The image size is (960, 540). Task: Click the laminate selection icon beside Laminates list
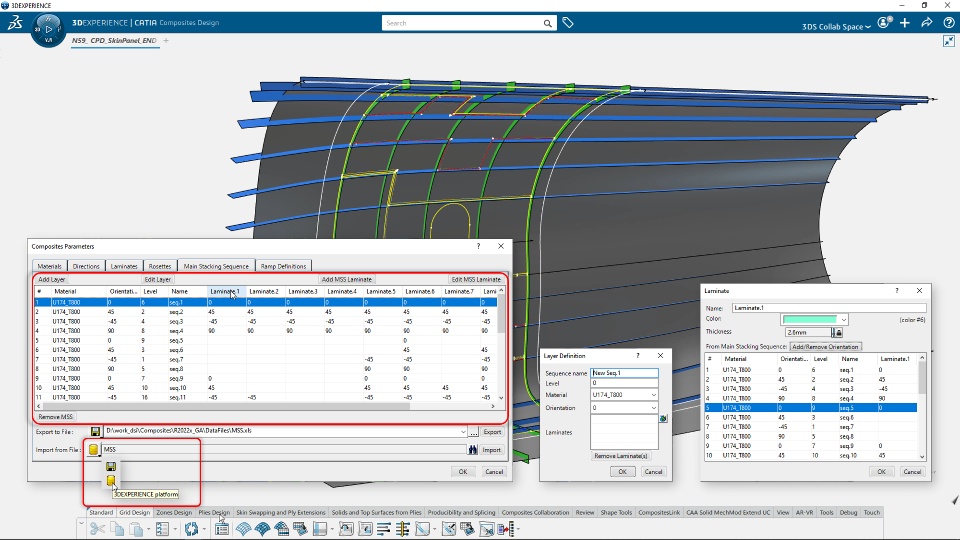pos(663,418)
